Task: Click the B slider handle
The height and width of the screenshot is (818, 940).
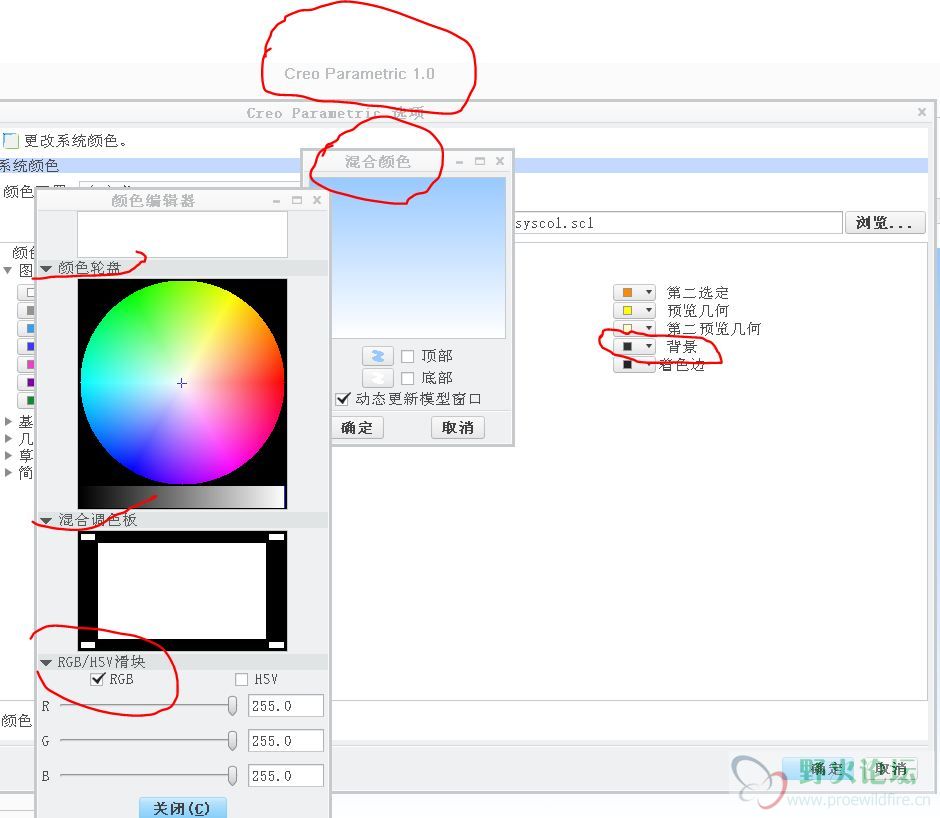Action: click(x=232, y=775)
